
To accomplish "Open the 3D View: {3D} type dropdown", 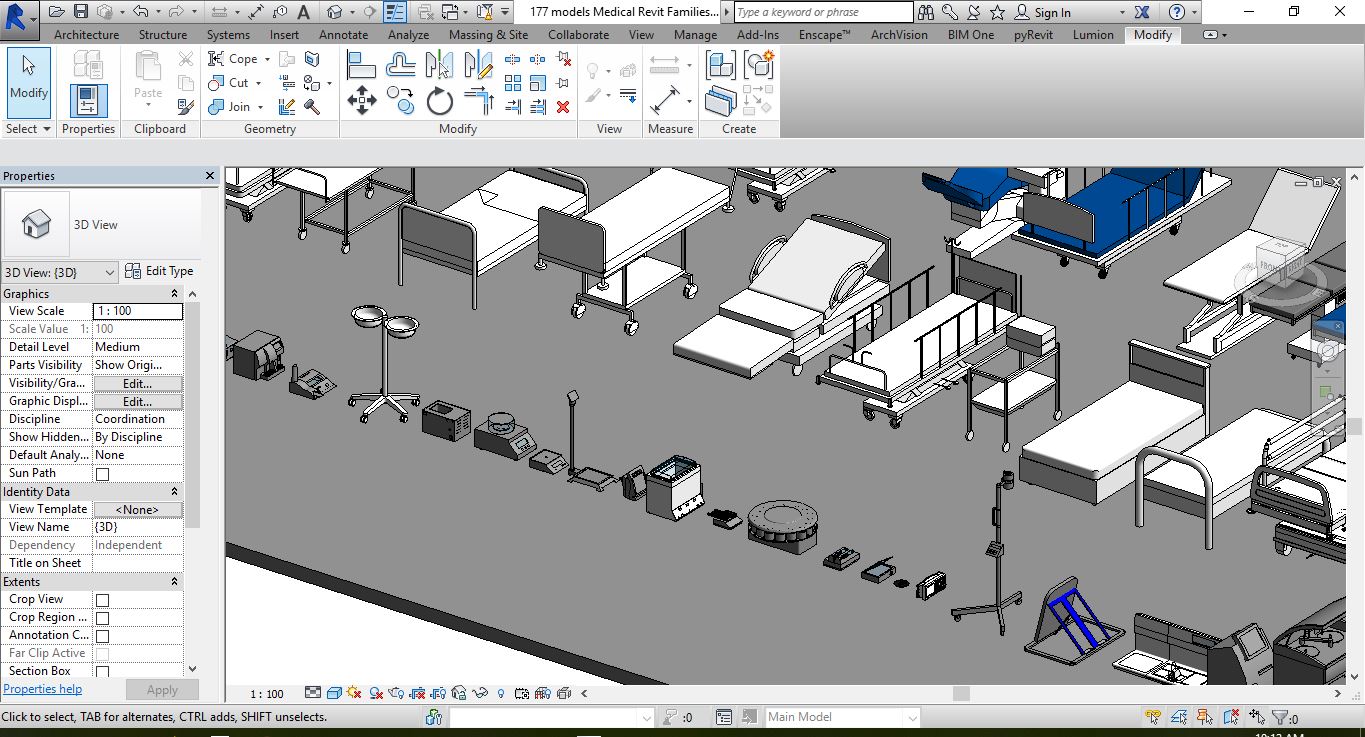I will (60, 272).
